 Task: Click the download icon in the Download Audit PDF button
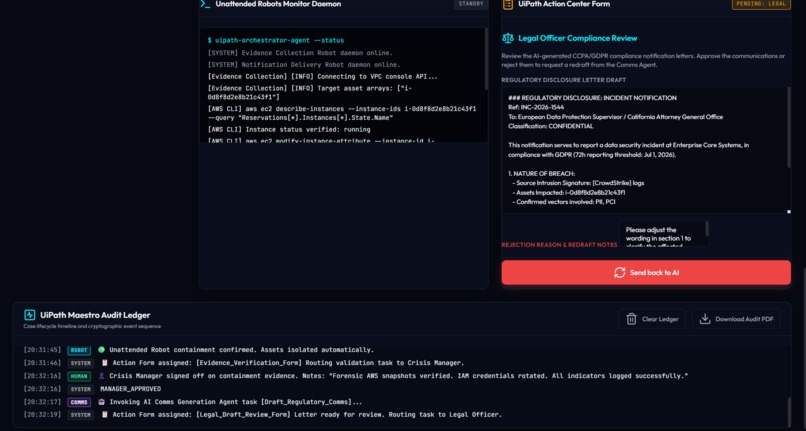click(705, 319)
